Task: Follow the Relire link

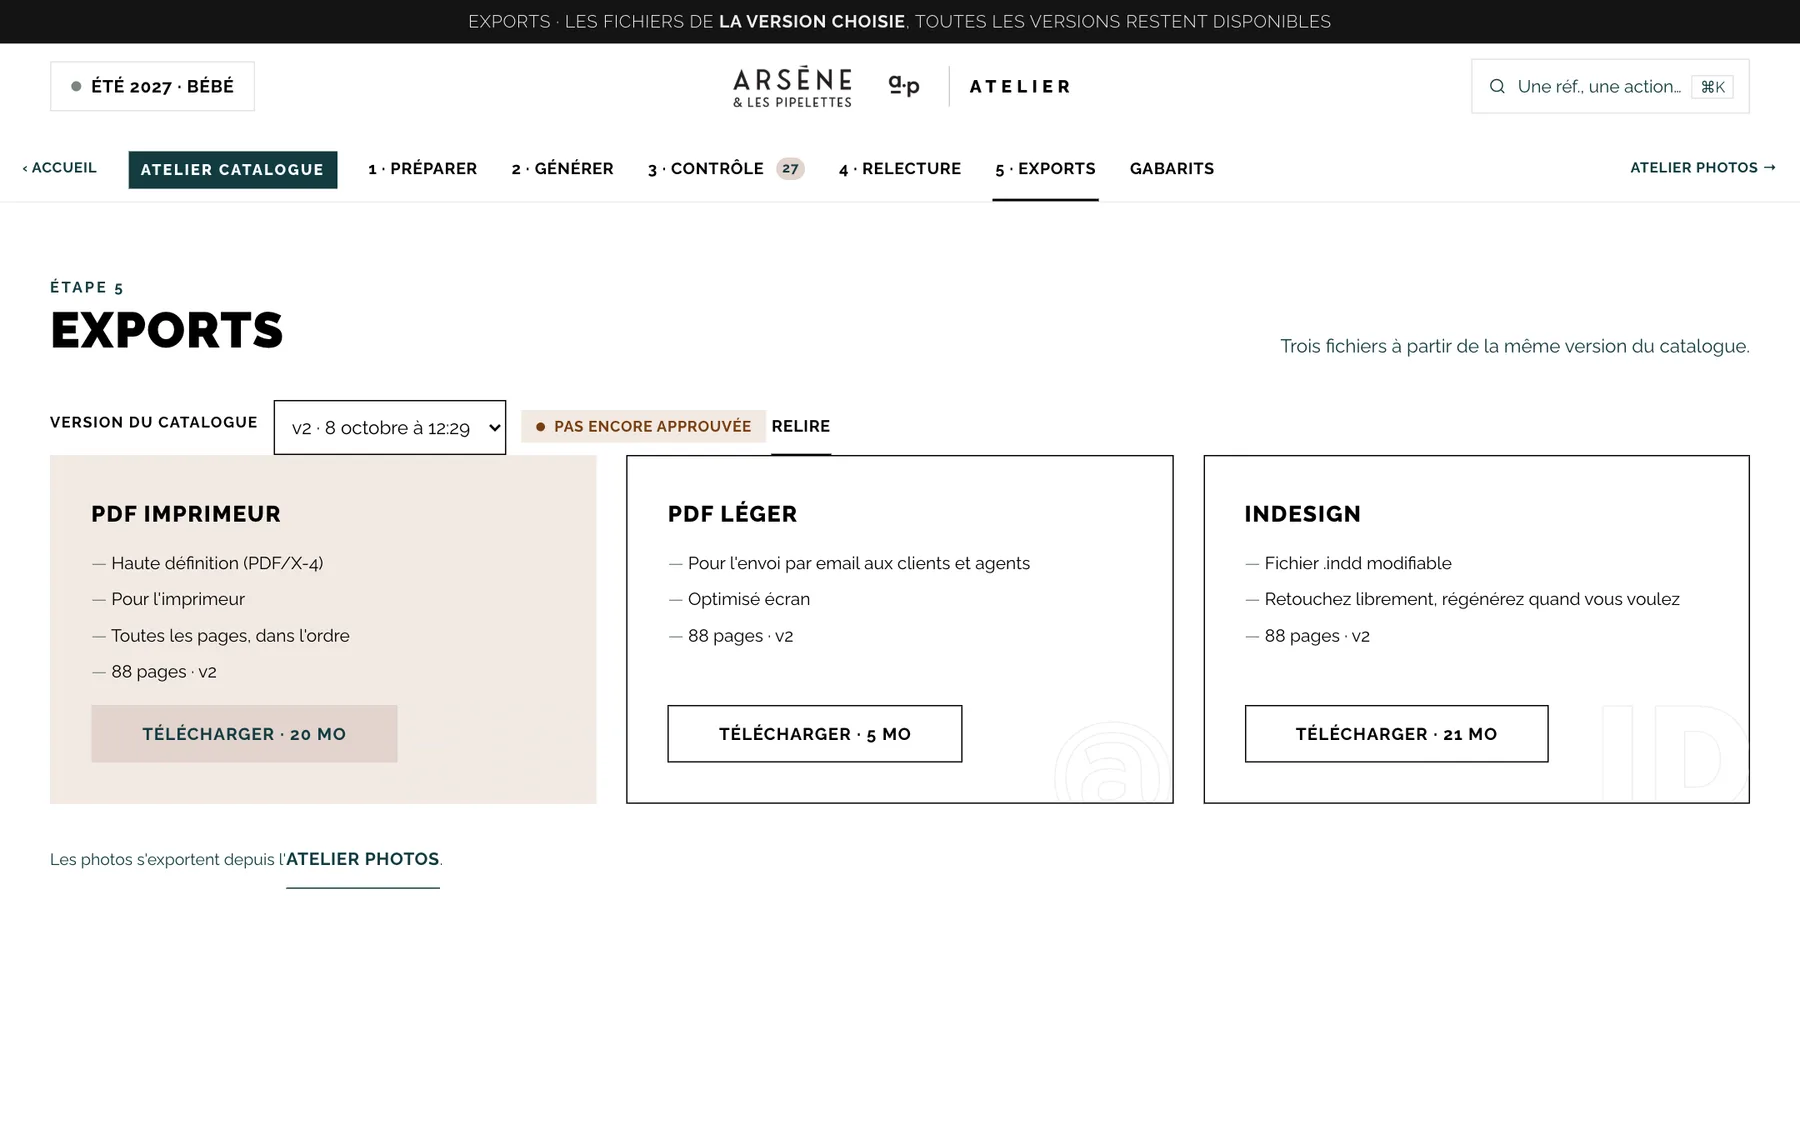Action: (x=800, y=427)
